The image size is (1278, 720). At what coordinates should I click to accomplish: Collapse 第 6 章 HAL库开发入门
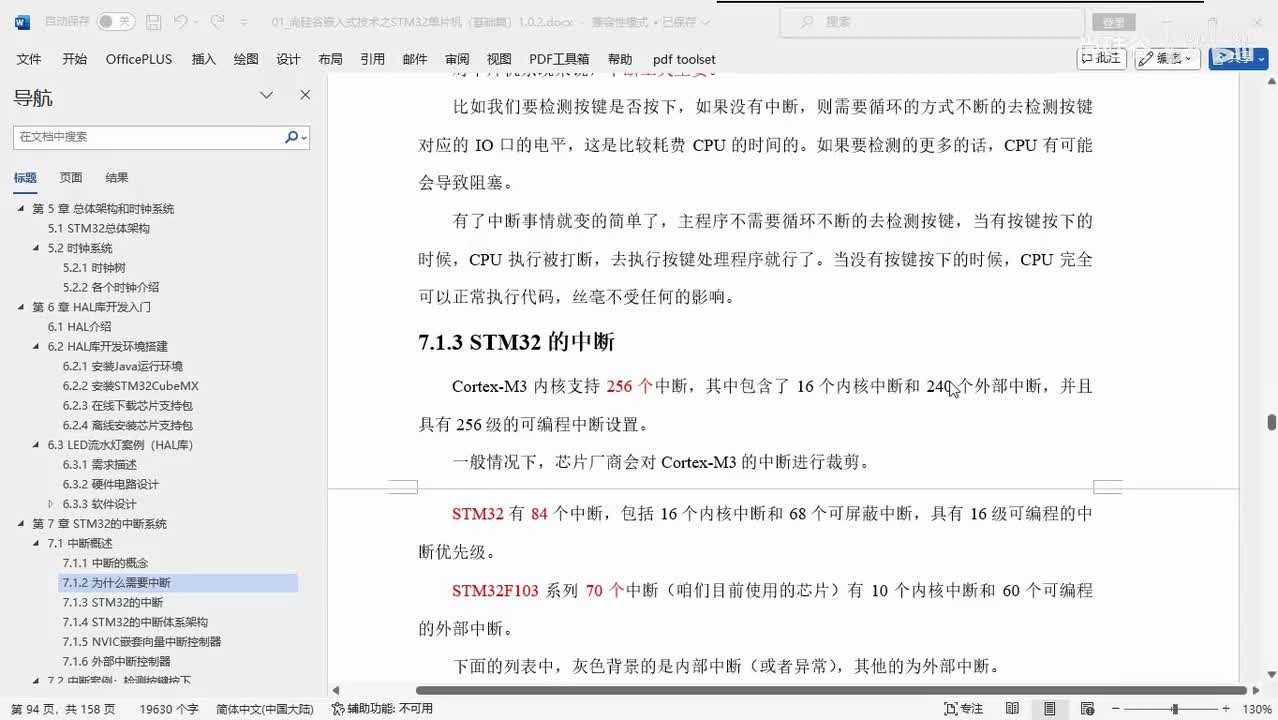[21, 307]
